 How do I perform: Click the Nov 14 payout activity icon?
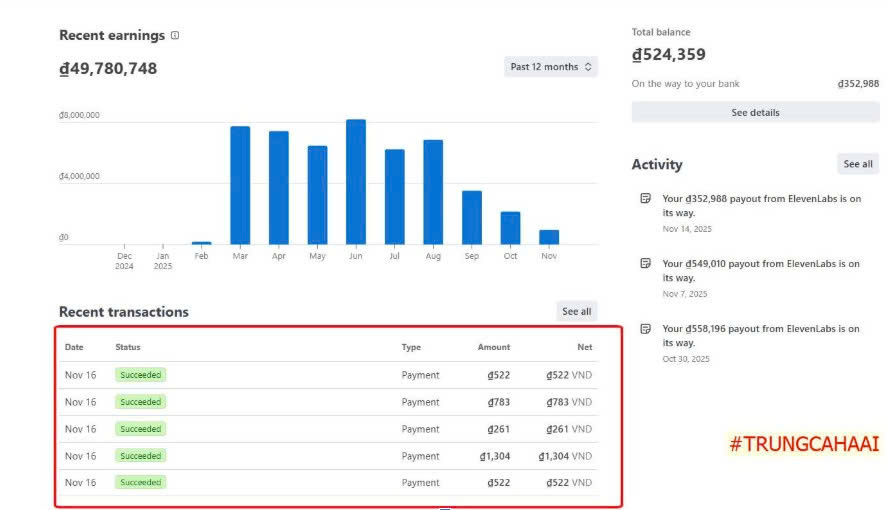click(x=645, y=199)
